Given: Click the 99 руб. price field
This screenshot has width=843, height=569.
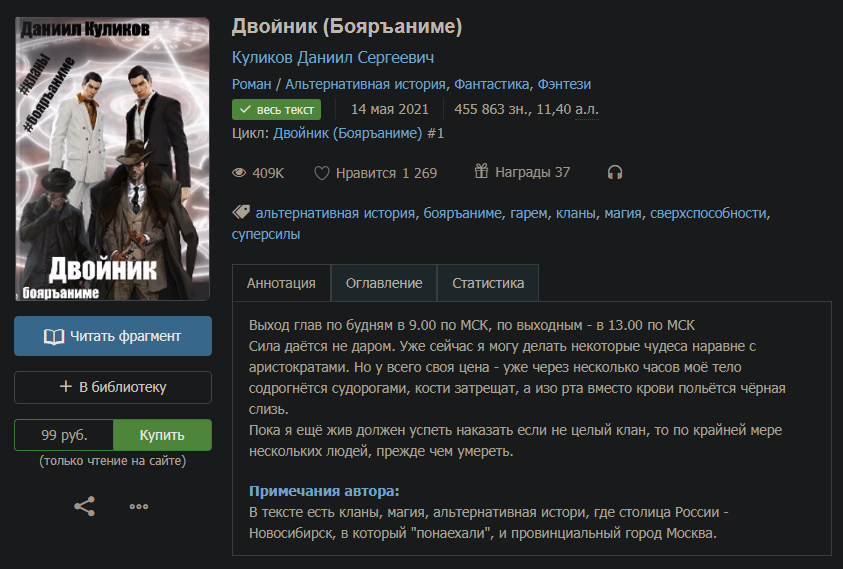Looking at the screenshot, I should [x=64, y=435].
